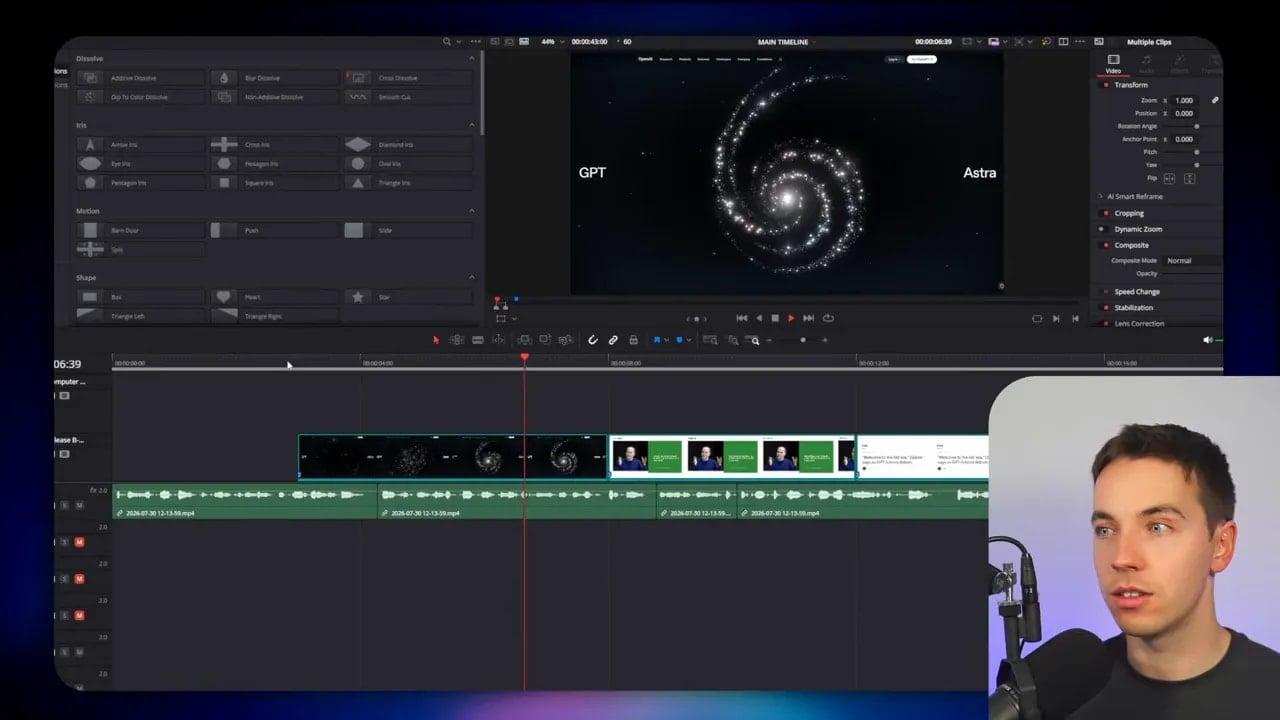1280x720 pixels.
Task: Select the Split transition icon
Action: [x=90, y=249]
